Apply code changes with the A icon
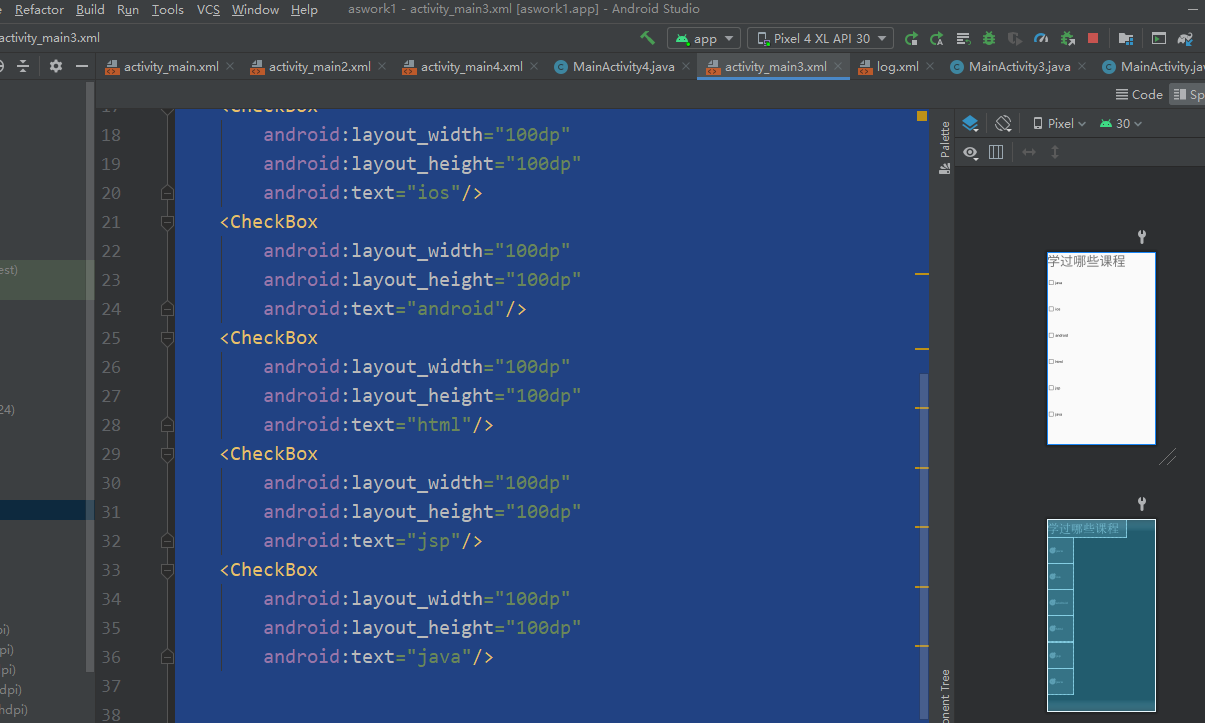Viewport: 1205px width, 723px height. pos(937,38)
